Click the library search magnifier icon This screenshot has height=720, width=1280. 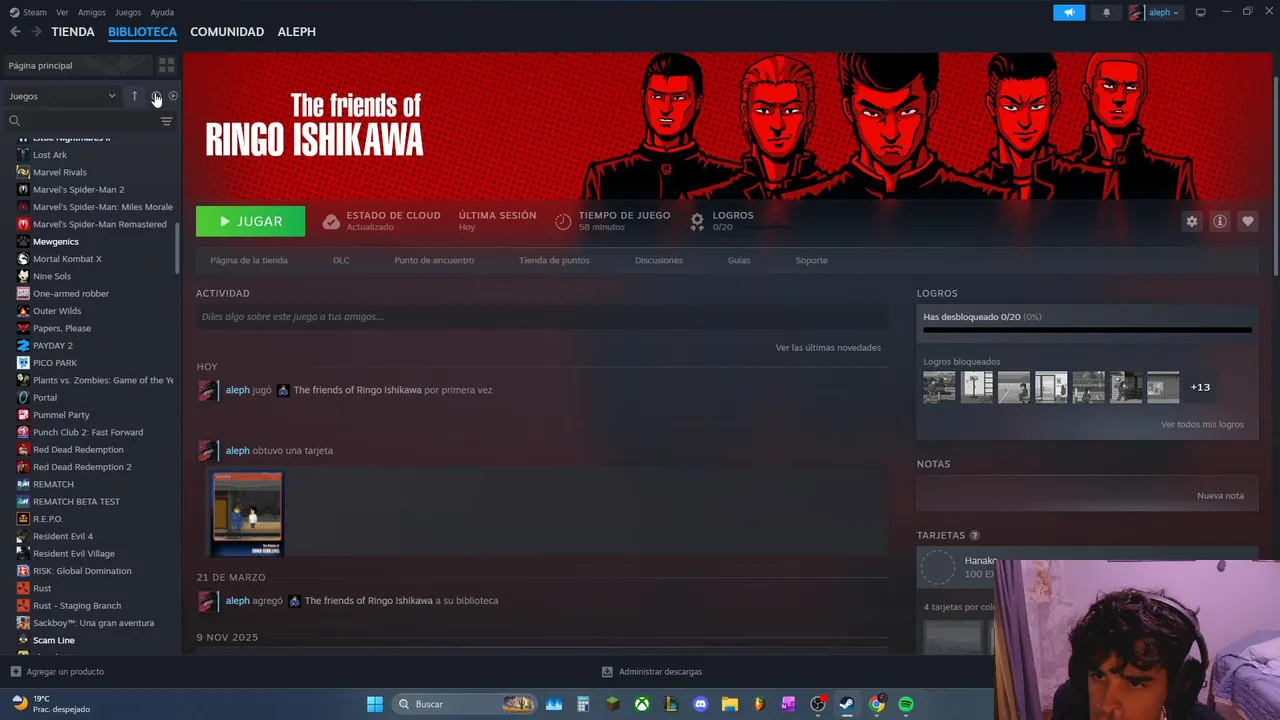tap(15, 121)
